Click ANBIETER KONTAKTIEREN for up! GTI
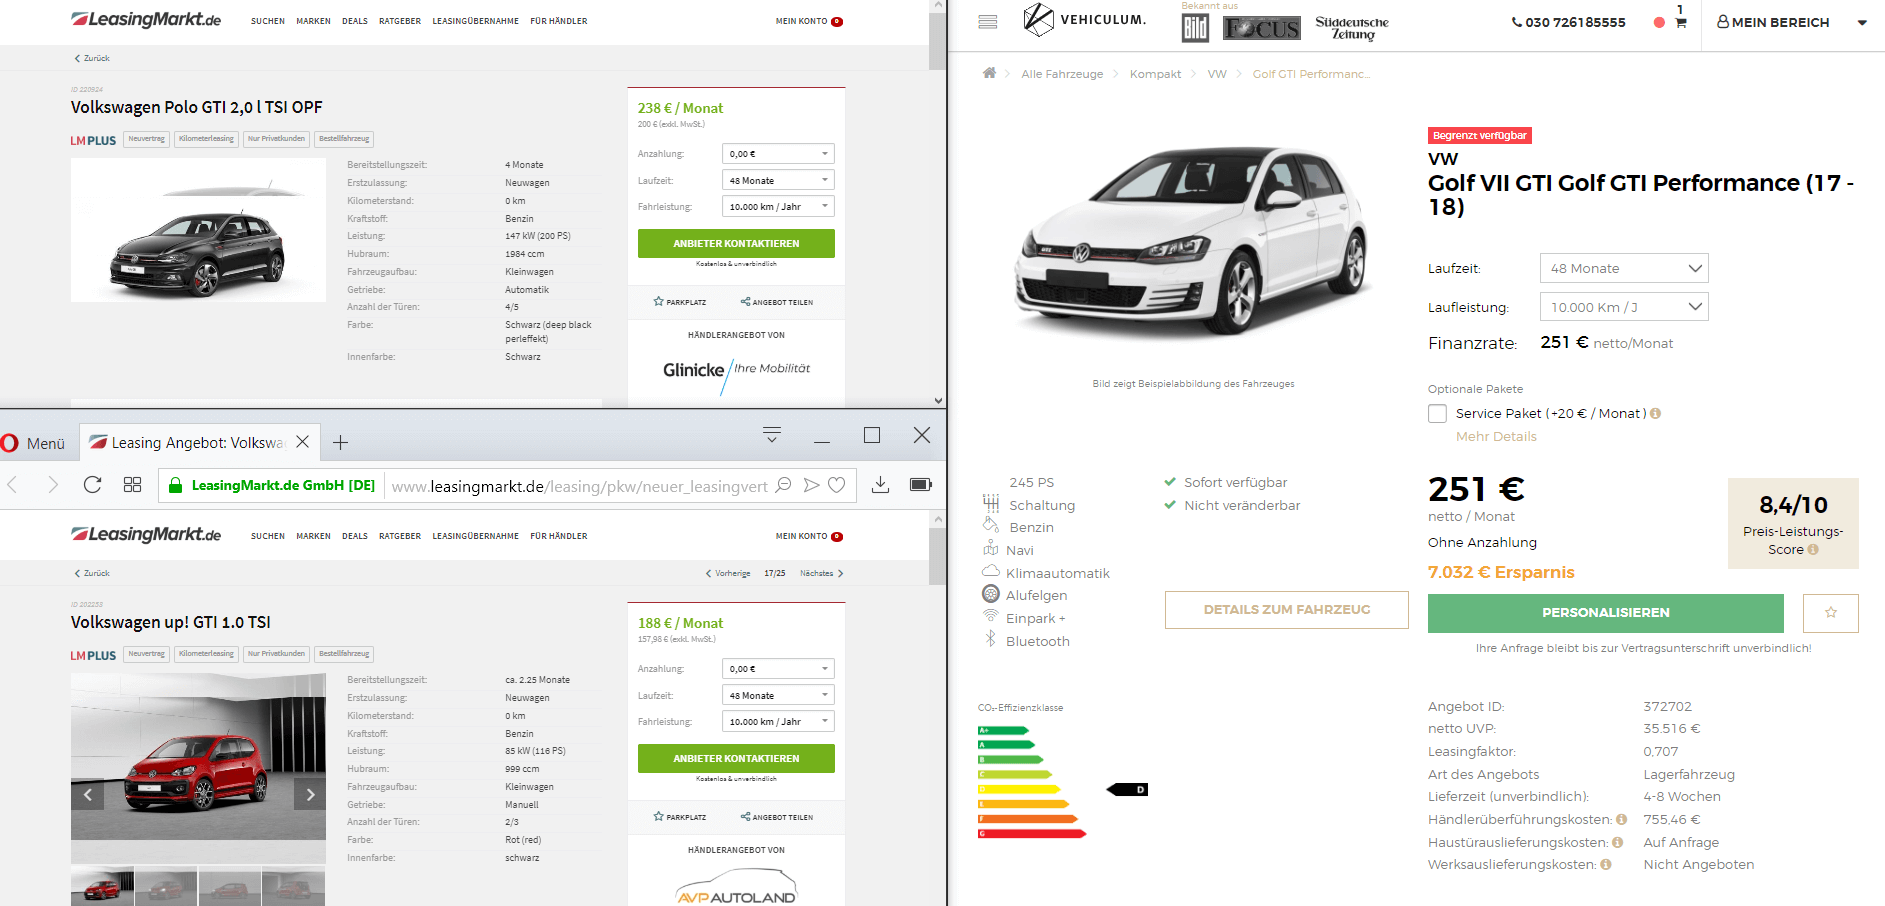The height and width of the screenshot is (906, 1885). tap(736, 758)
